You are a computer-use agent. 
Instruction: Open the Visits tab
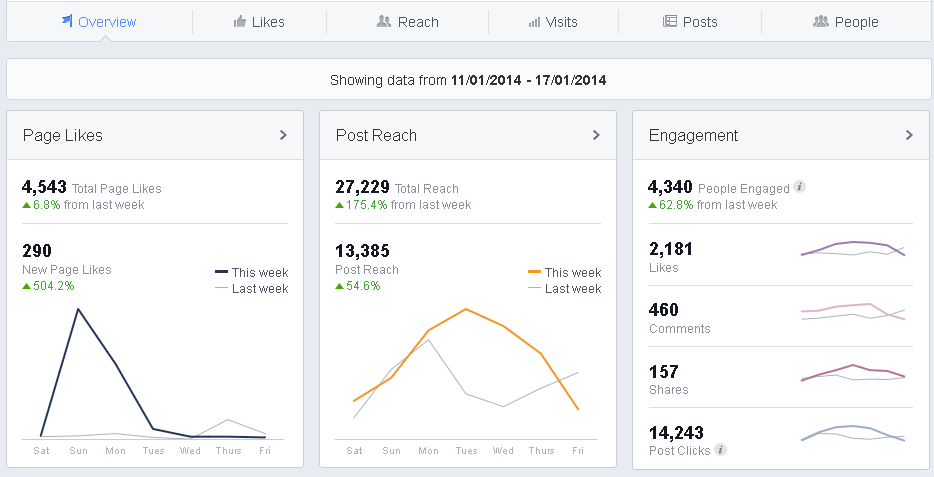tap(553, 22)
